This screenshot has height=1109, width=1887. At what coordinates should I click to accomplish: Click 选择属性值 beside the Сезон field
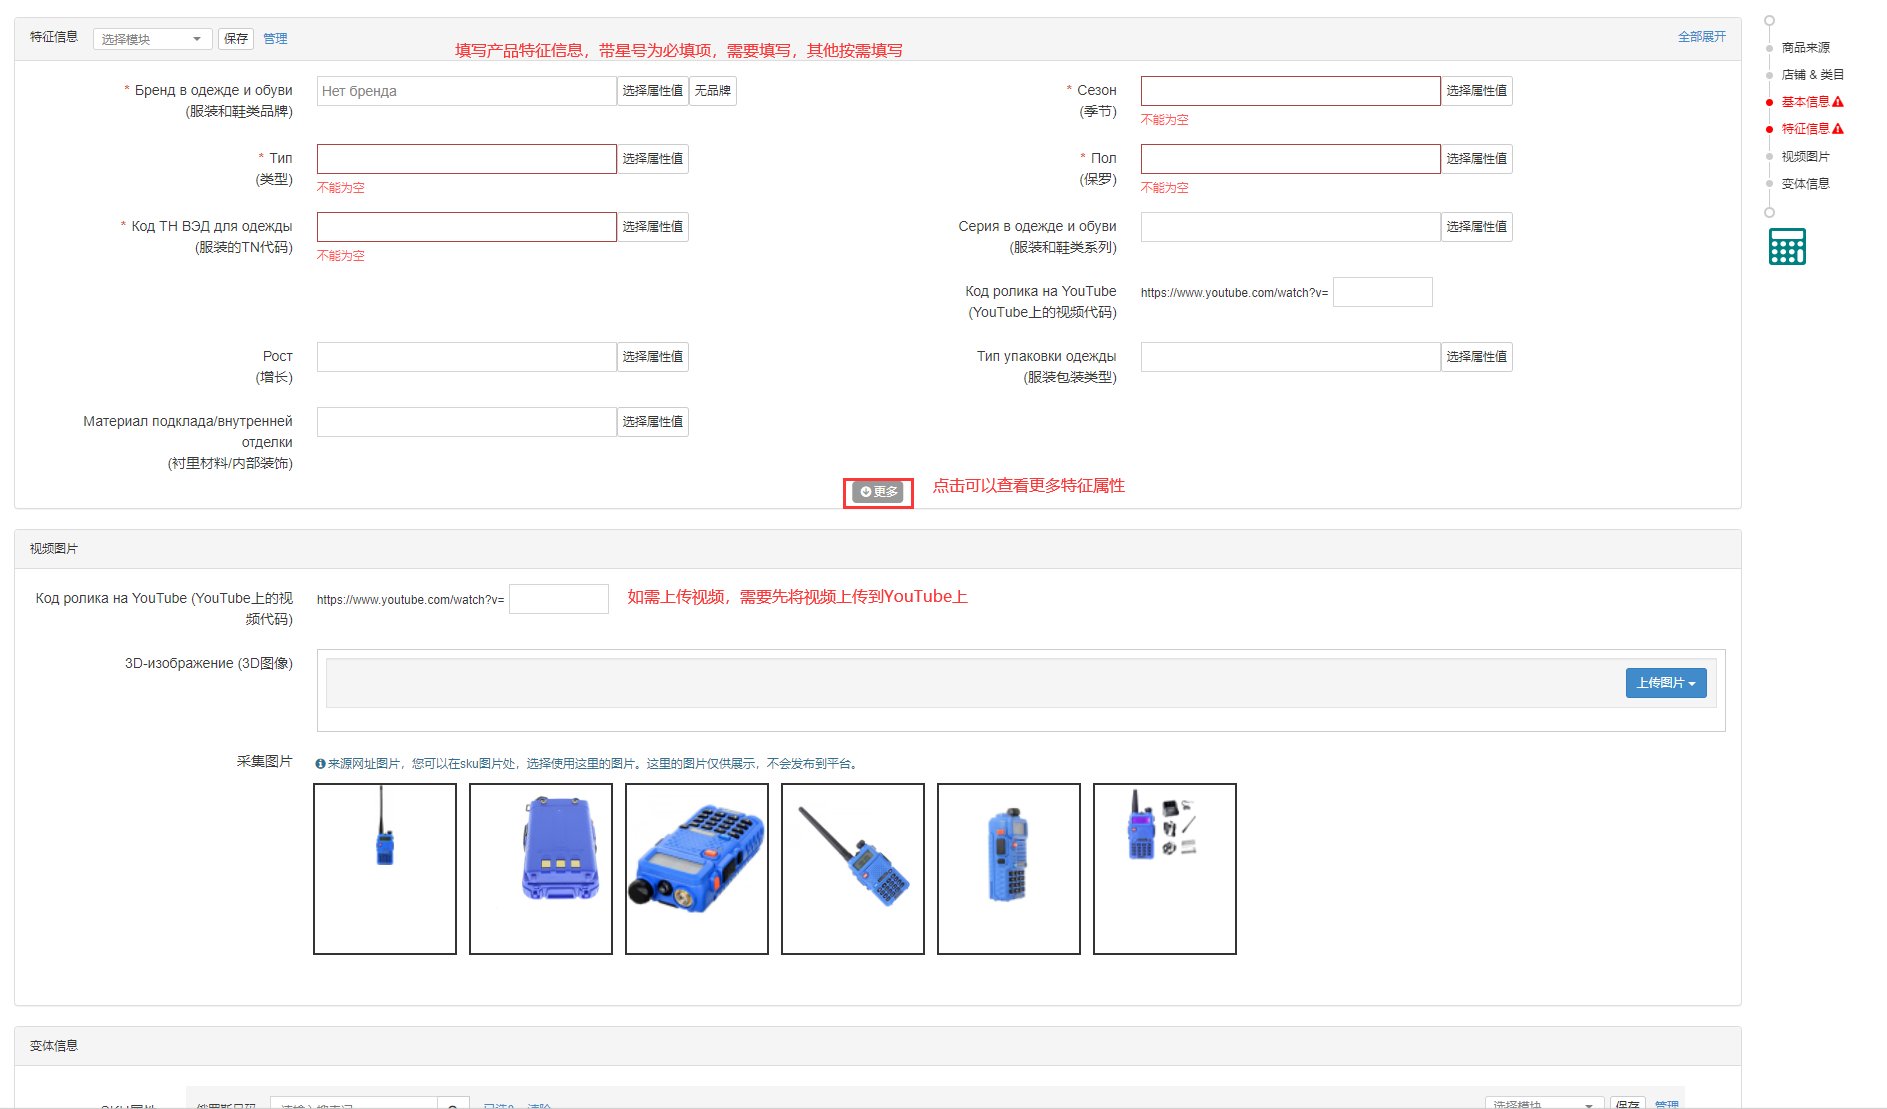click(1476, 91)
